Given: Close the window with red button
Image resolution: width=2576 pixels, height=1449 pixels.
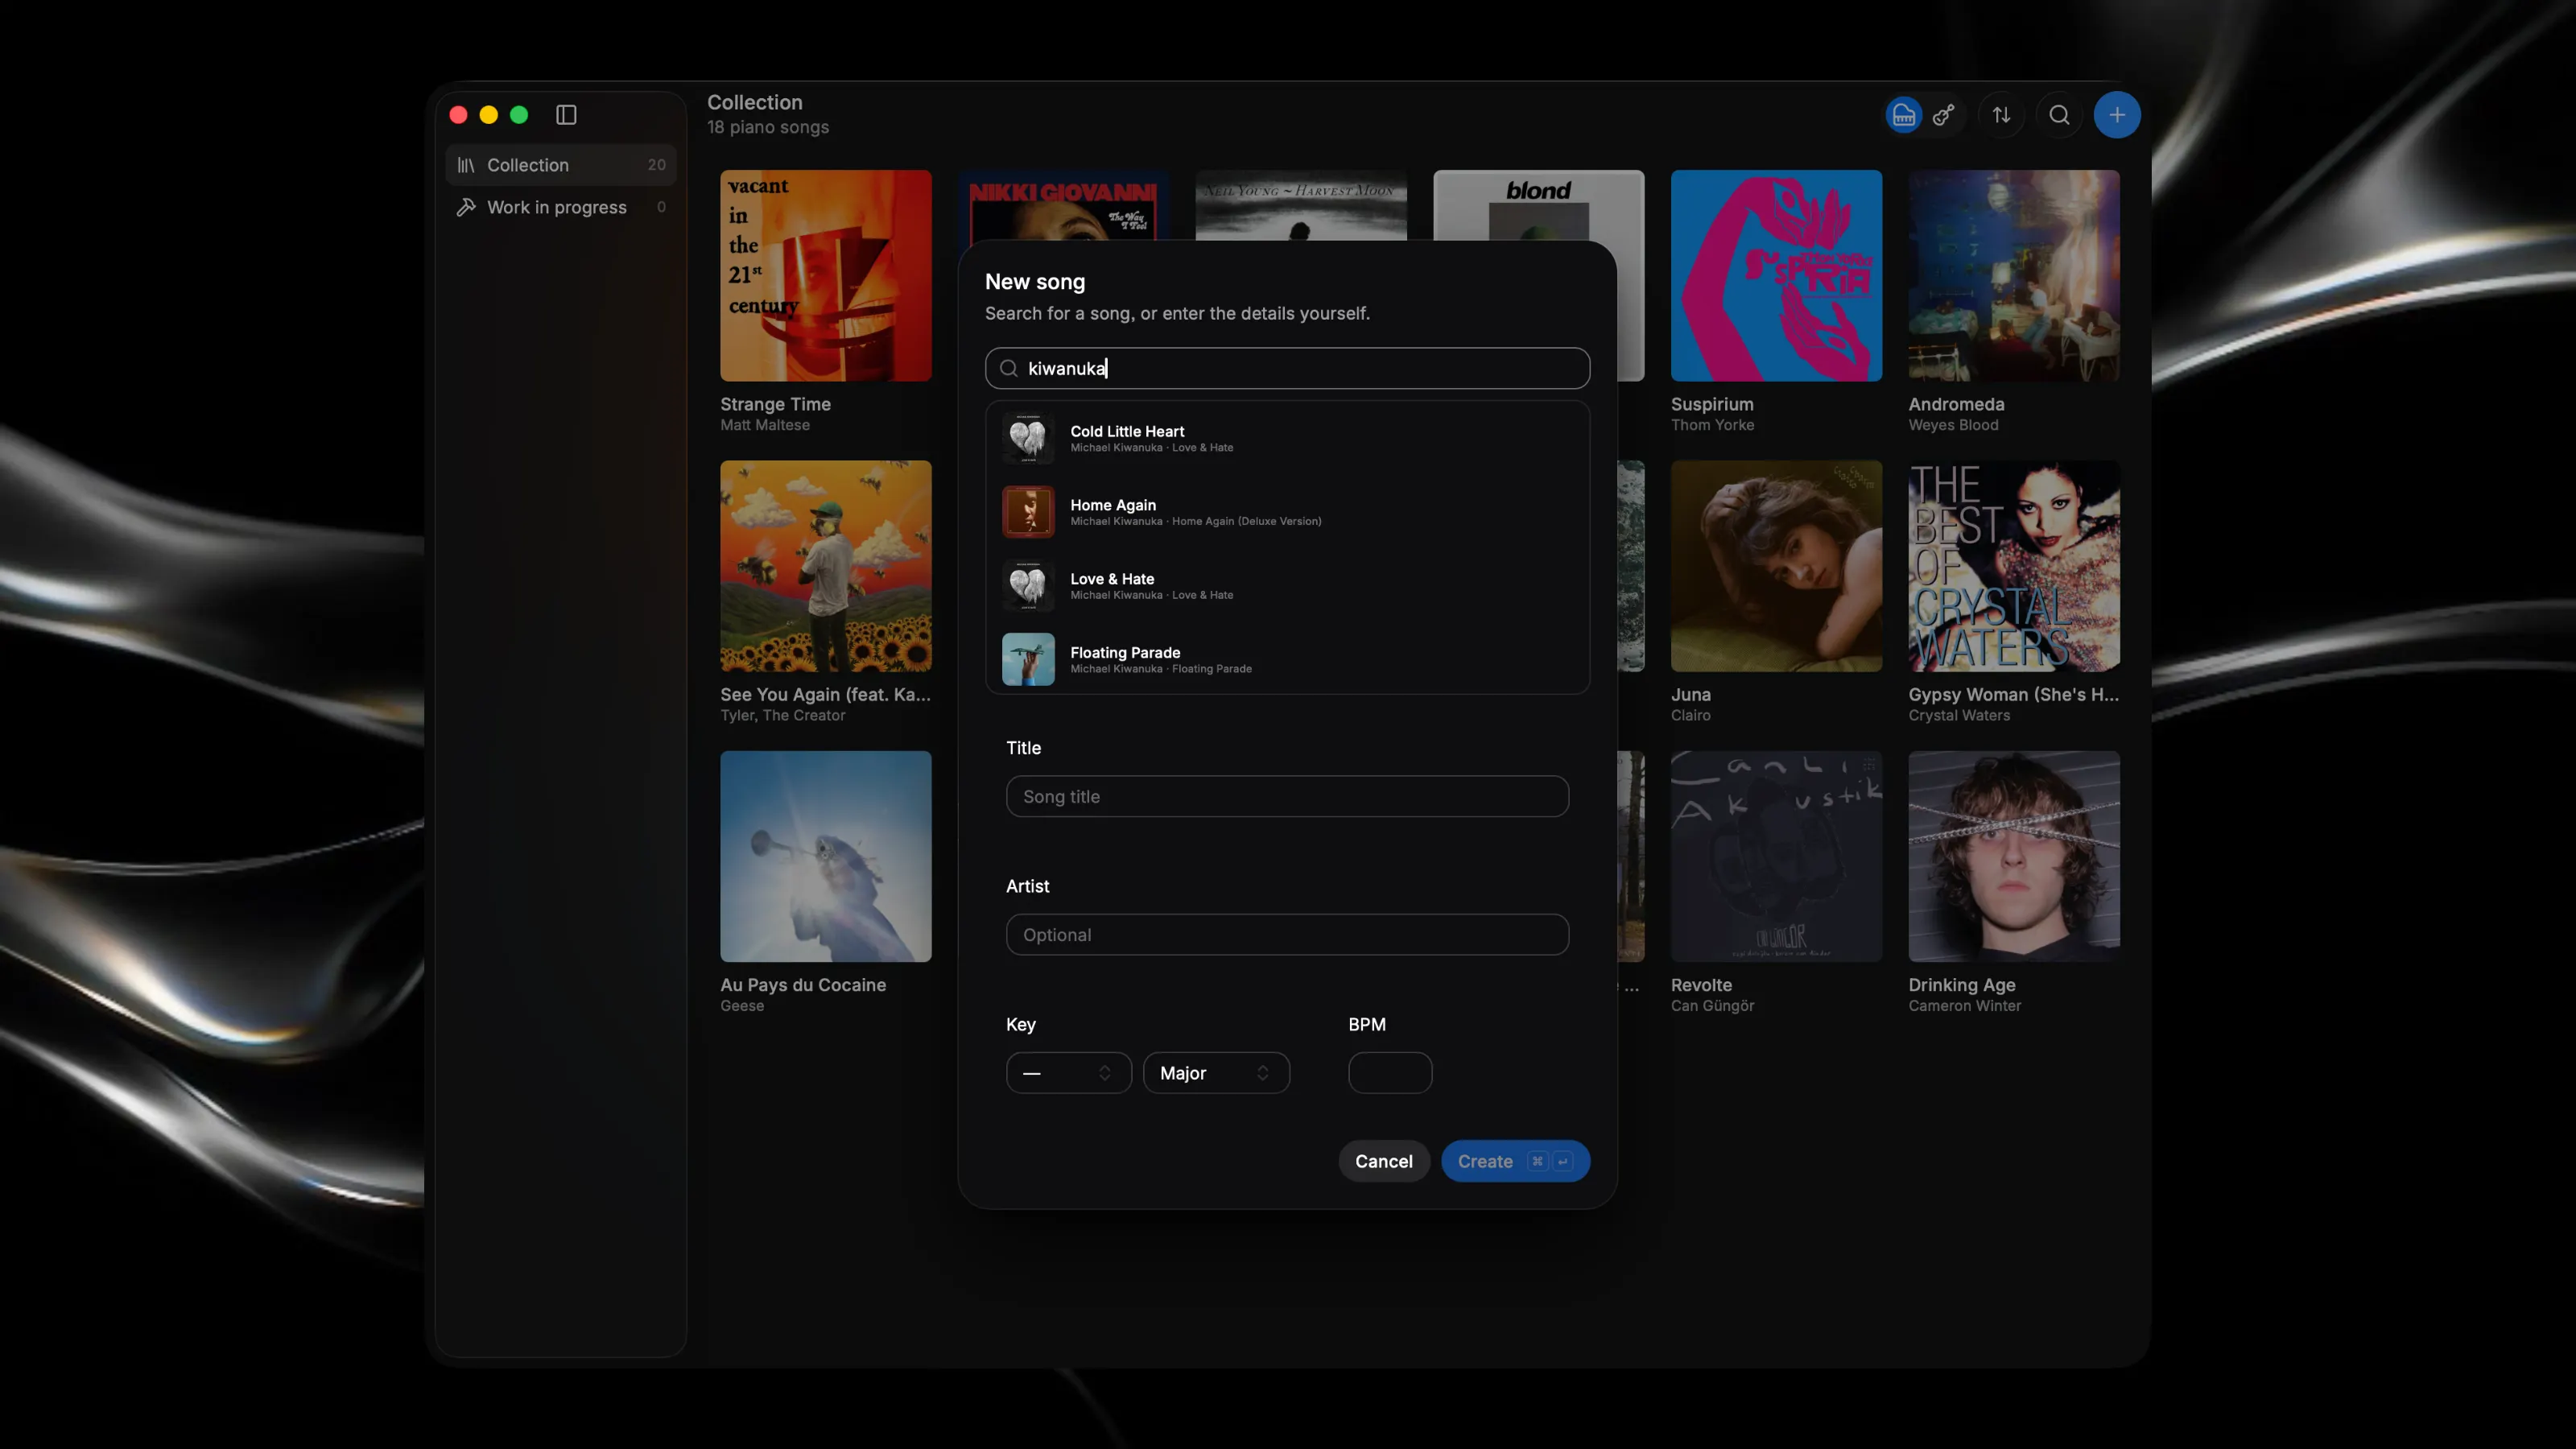Looking at the screenshot, I should coord(458,115).
